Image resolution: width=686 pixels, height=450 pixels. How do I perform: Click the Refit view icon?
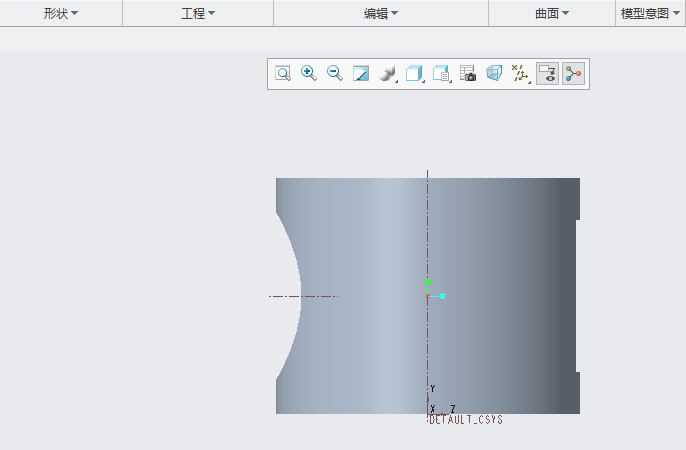[x=283, y=74]
